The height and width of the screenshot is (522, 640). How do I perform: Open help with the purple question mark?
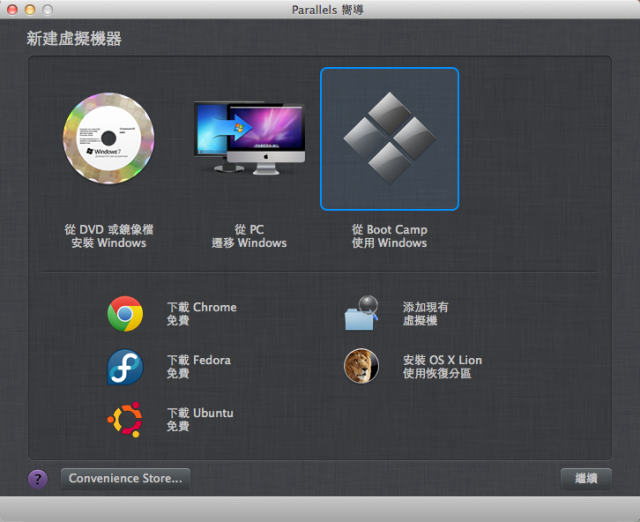pyautogui.click(x=38, y=479)
